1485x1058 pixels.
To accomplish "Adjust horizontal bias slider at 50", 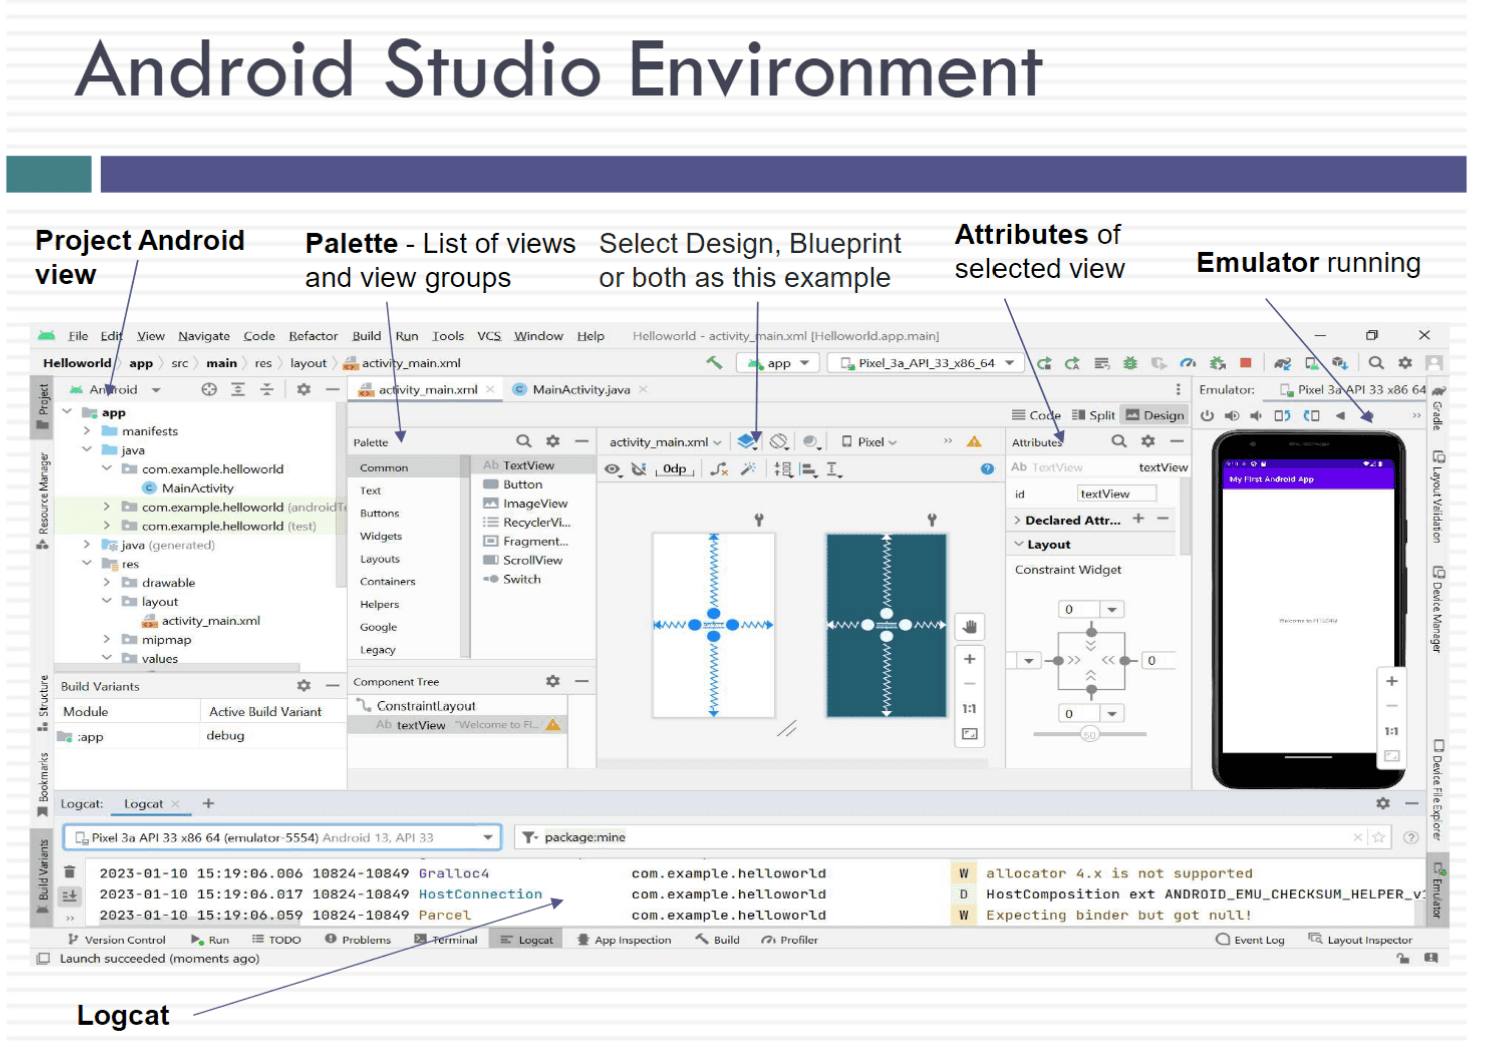I will pyautogui.click(x=1089, y=734).
